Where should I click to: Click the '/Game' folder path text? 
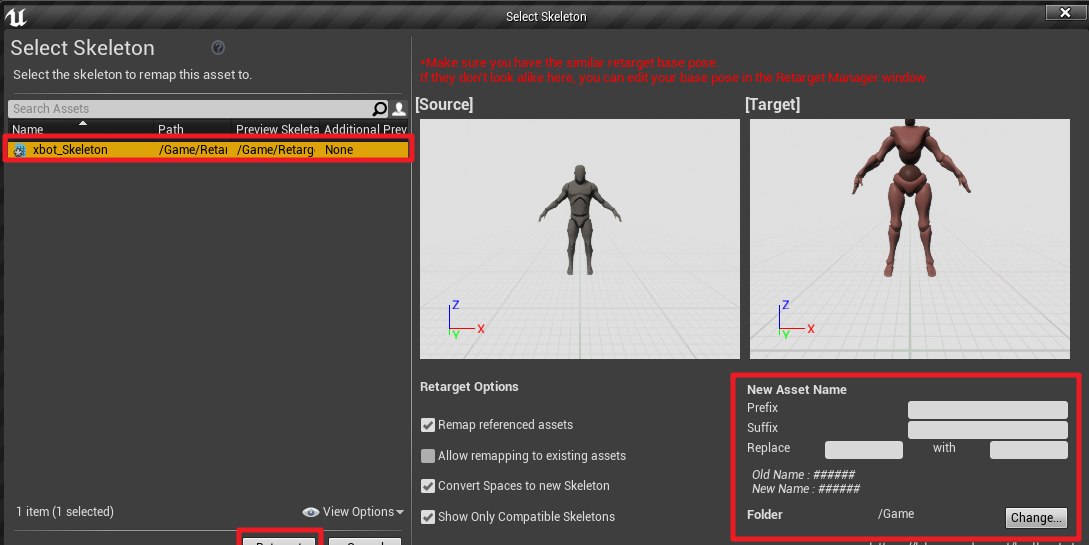[896, 514]
